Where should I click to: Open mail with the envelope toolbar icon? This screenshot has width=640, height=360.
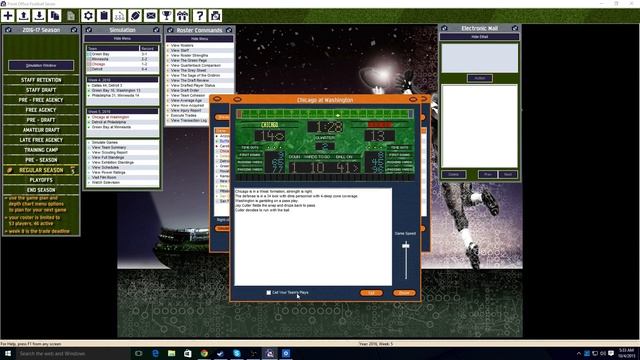click(151, 16)
